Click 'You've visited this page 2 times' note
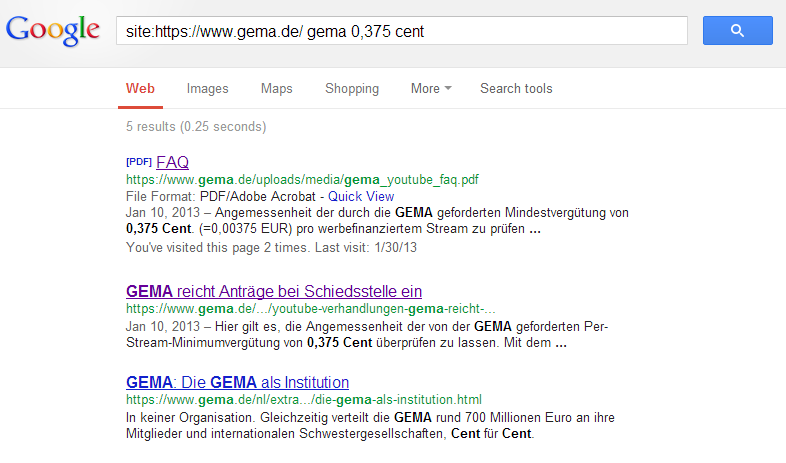The width and height of the screenshot is (786, 463). click(x=271, y=248)
